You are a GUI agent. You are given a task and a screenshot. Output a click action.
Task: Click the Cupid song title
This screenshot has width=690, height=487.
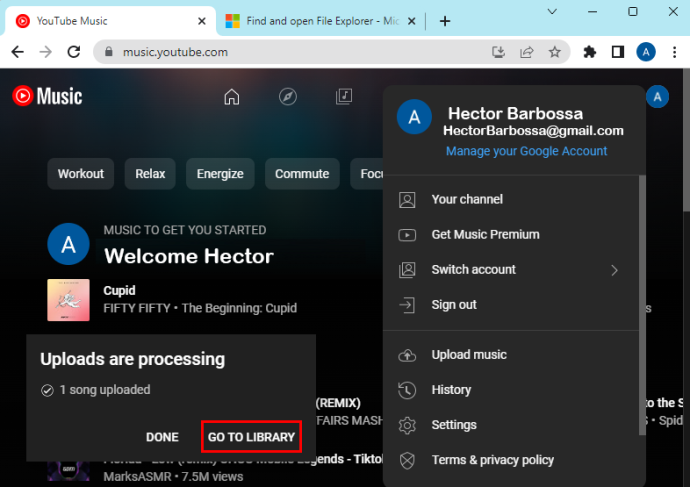(x=119, y=291)
